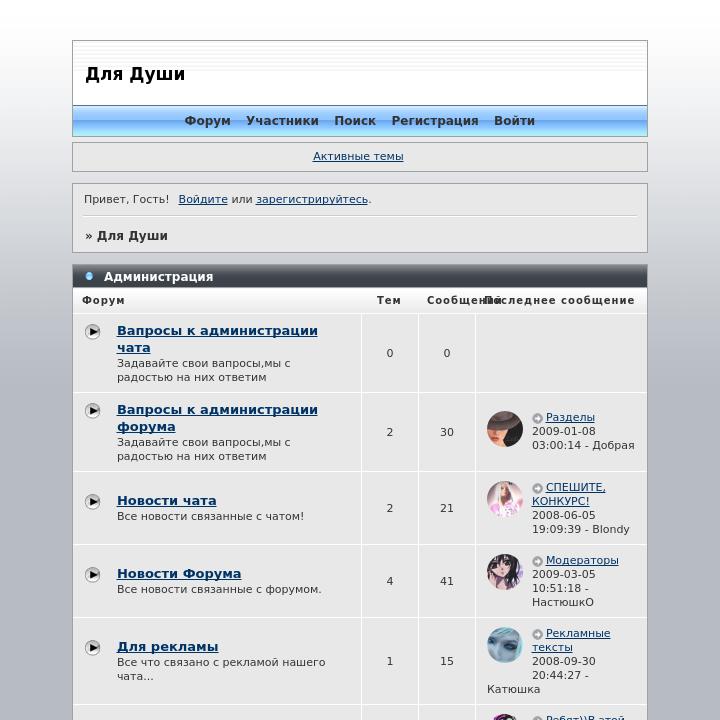
Task: Go to Поиск in navigation bar
Action: tap(355, 121)
